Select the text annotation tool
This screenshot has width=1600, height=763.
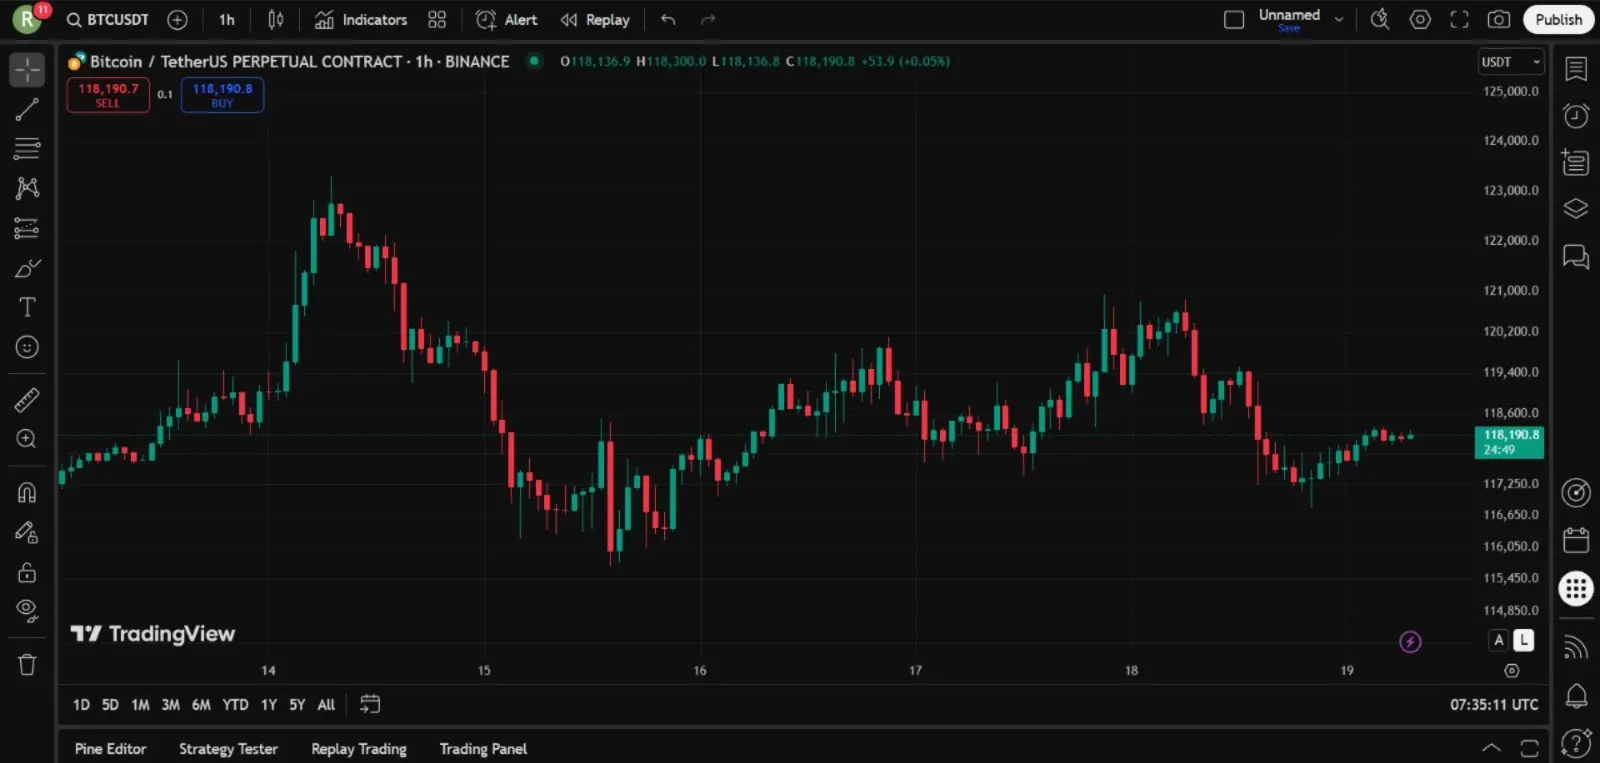27,307
